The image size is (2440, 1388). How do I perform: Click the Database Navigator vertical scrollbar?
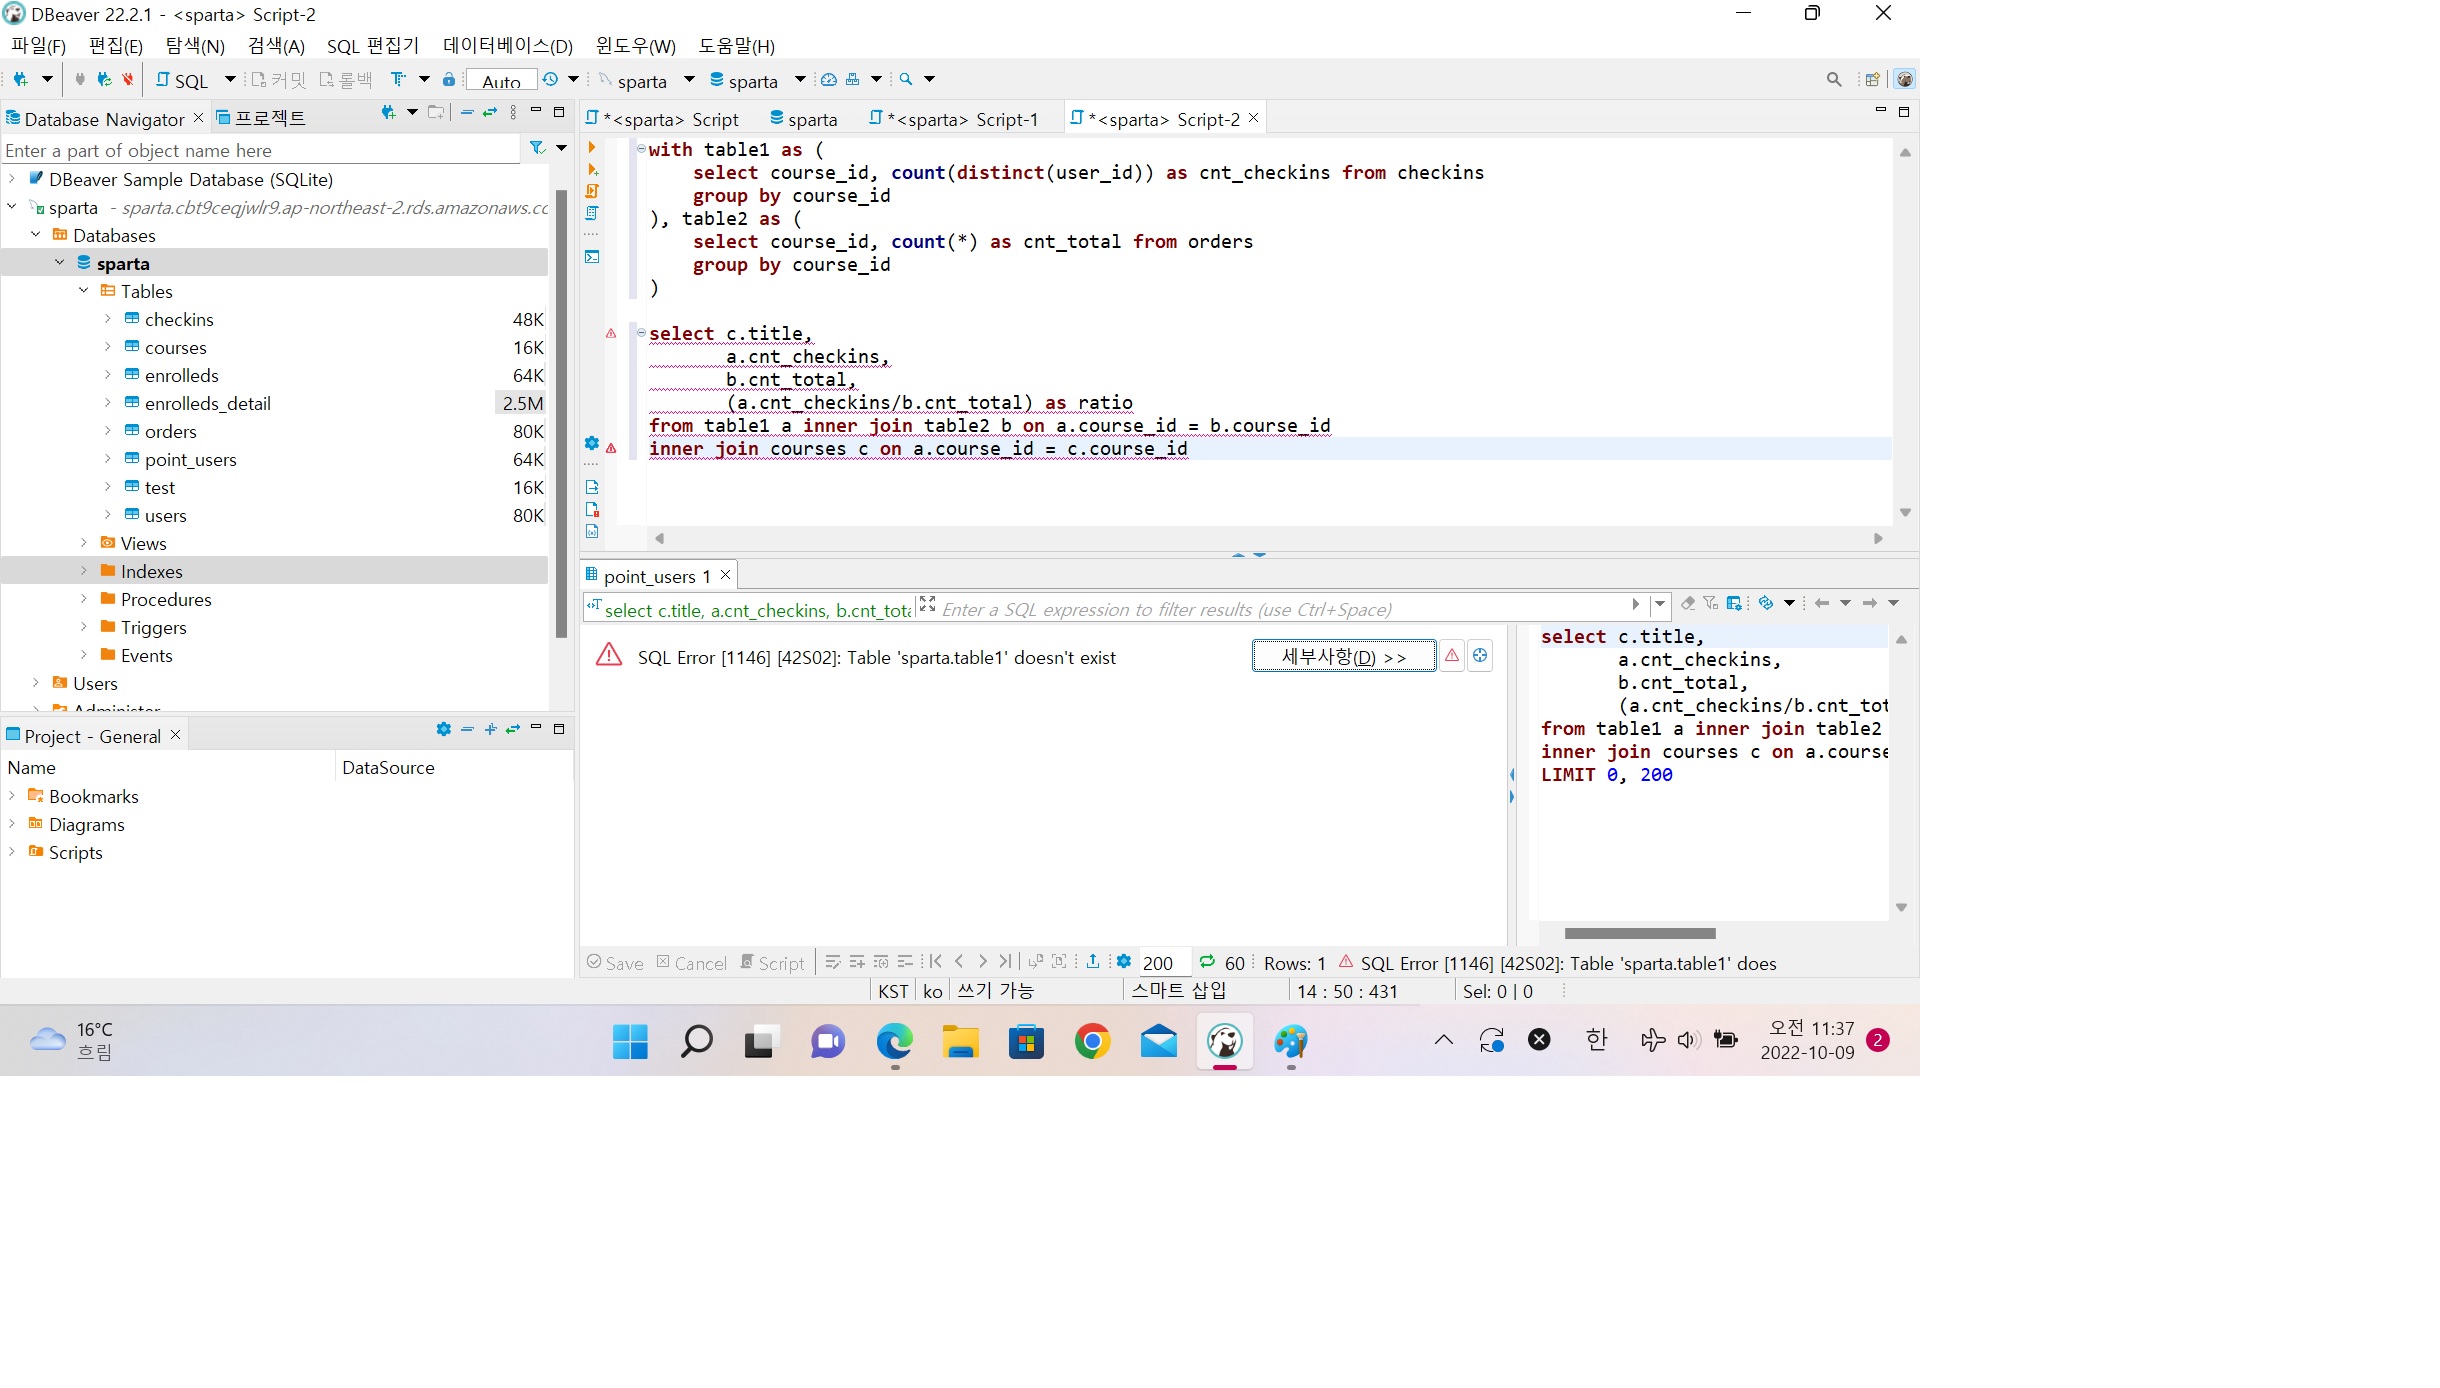[561, 412]
